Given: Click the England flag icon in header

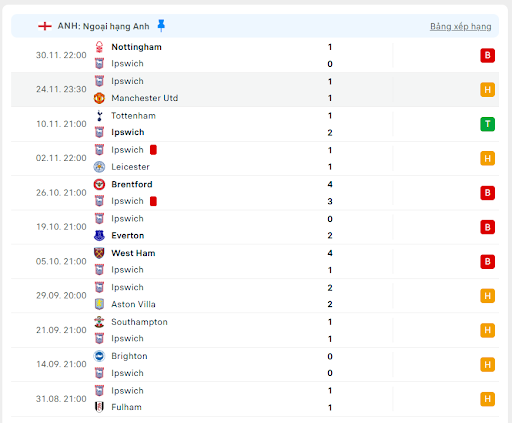Looking at the screenshot, I should pyautogui.click(x=45, y=26).
